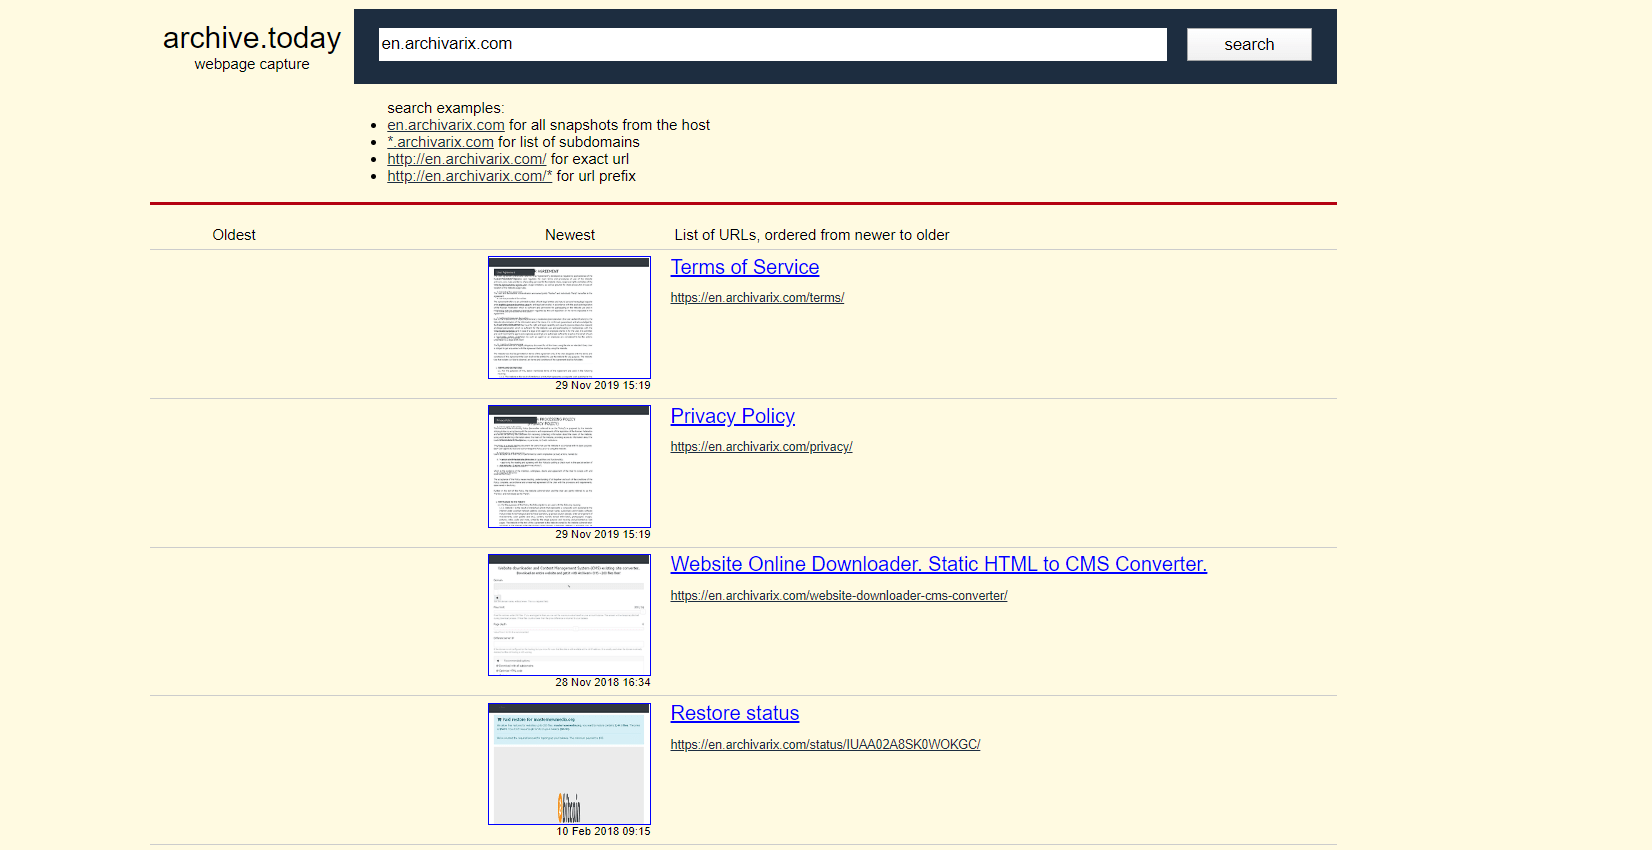
Task: Open the Privacy Policy title link
Action: (732, 416)
